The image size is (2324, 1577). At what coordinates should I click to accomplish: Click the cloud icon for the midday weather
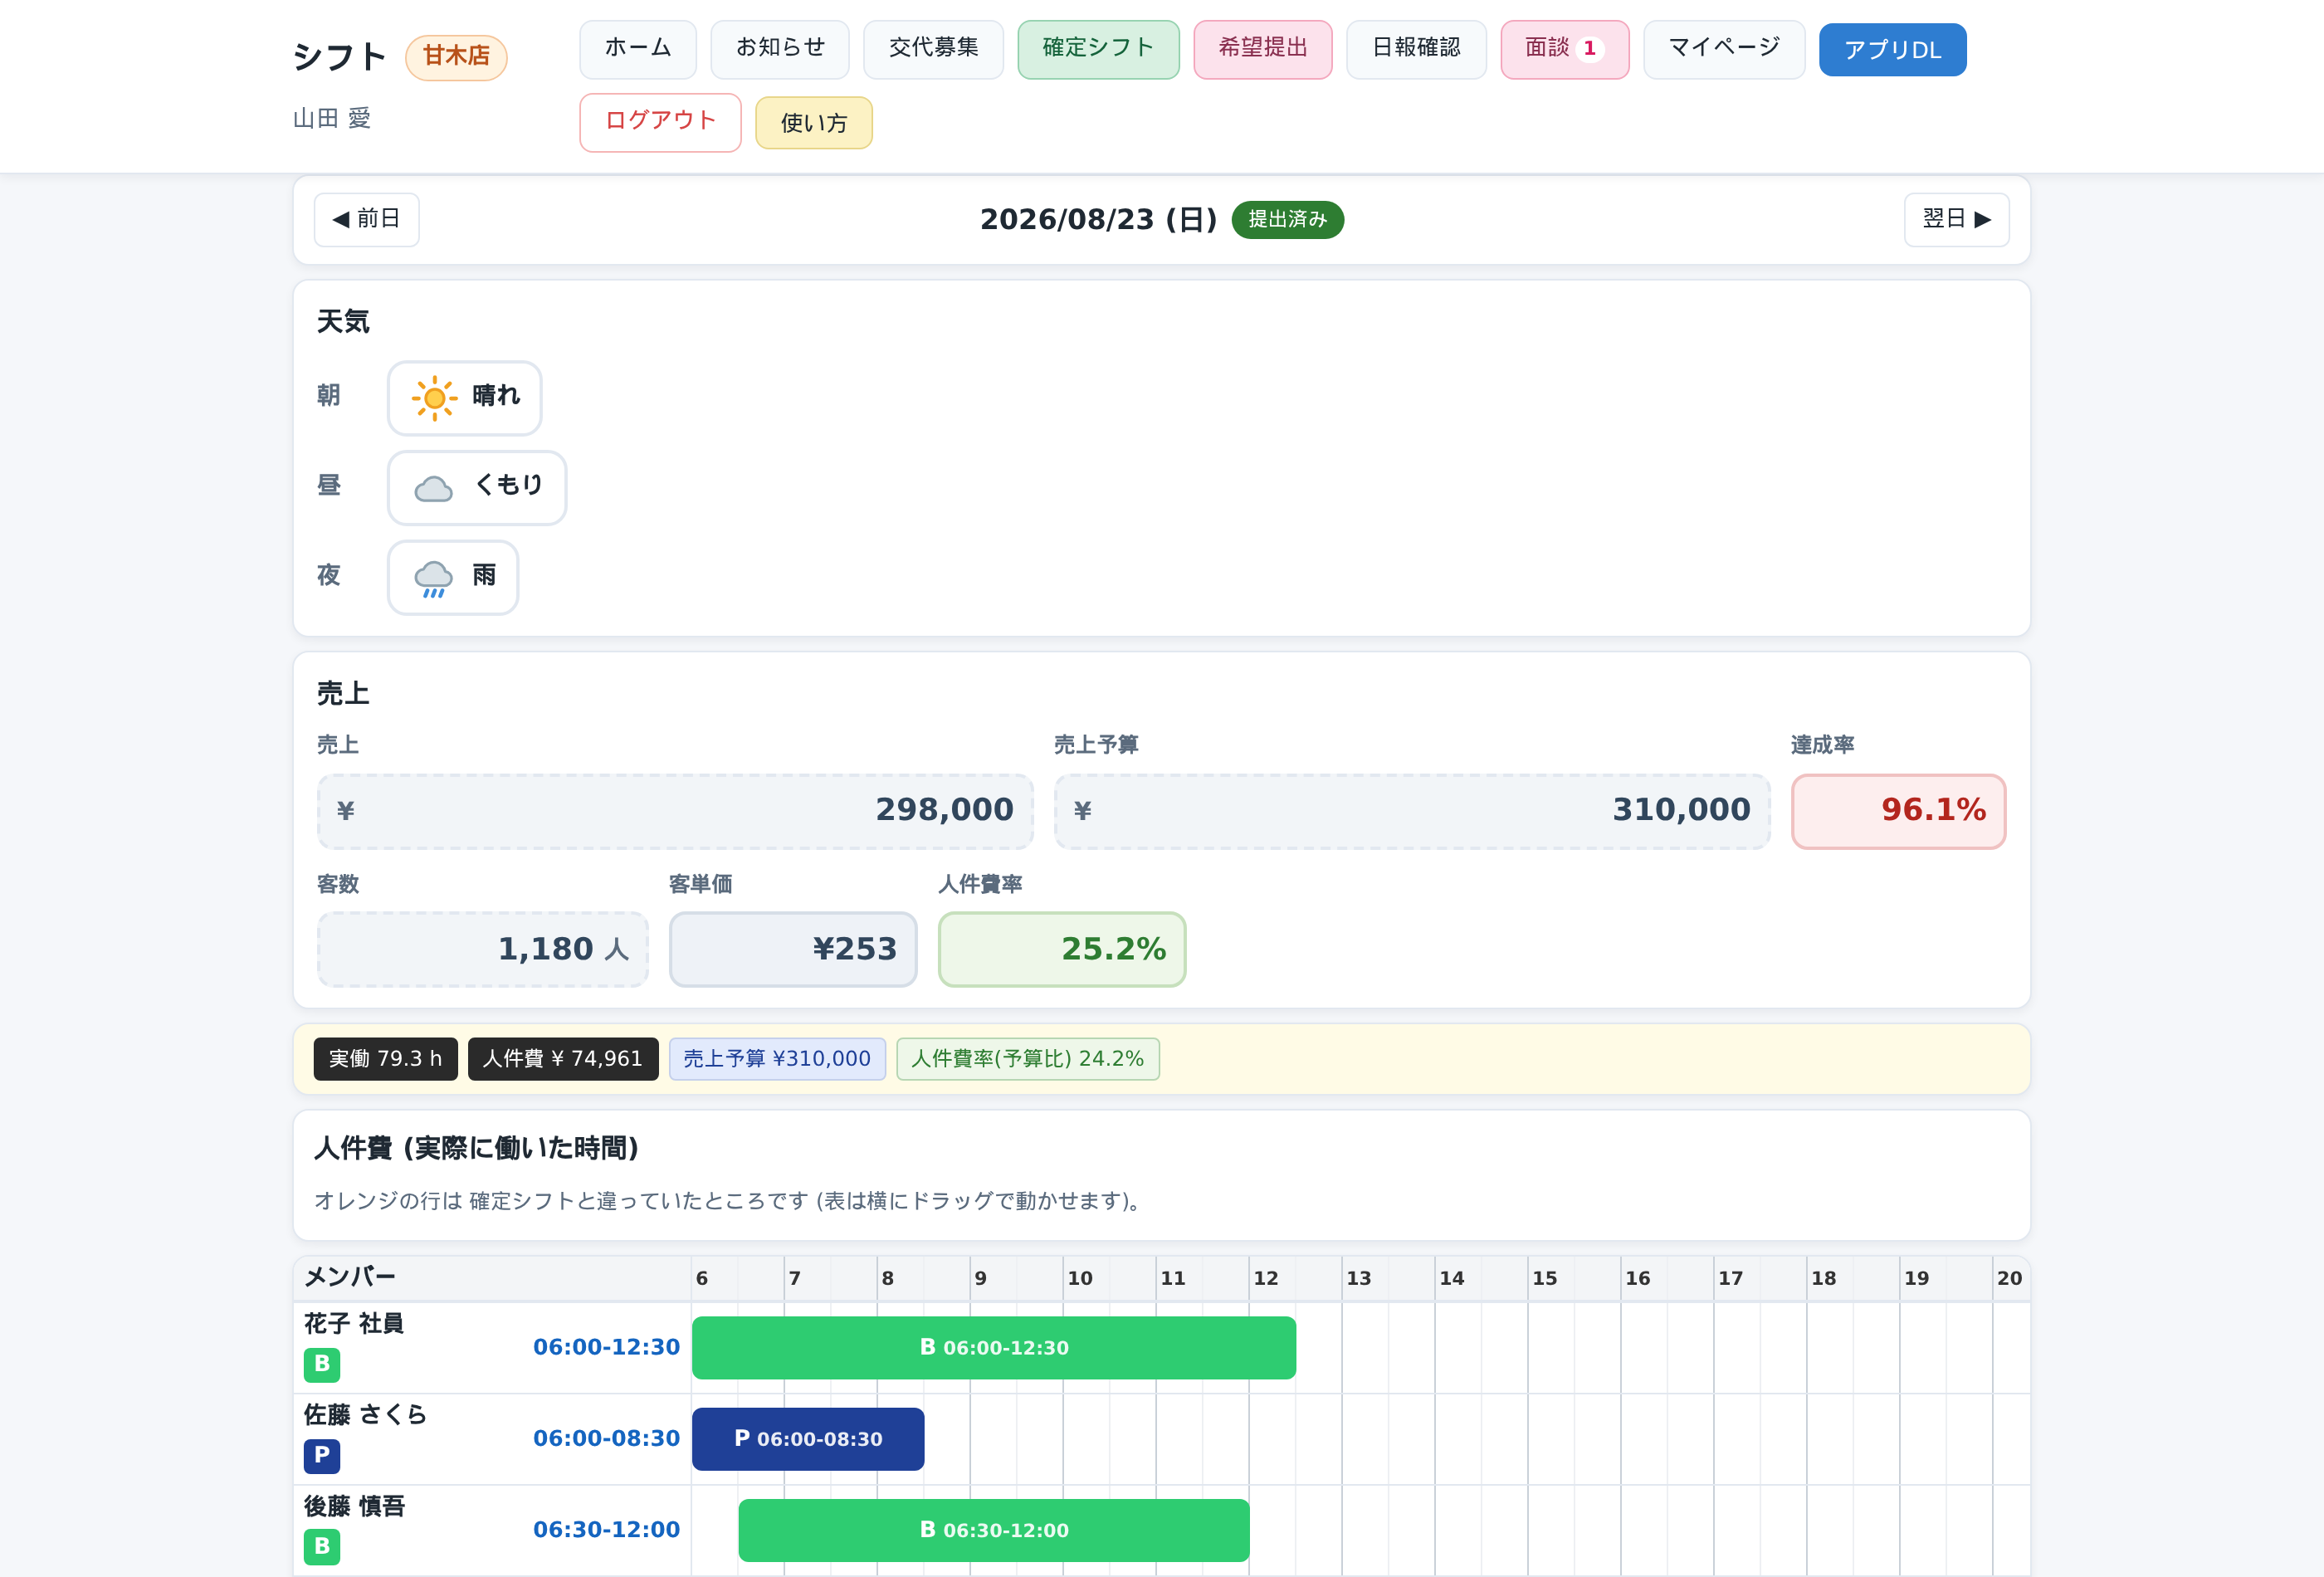coord(434,488)
